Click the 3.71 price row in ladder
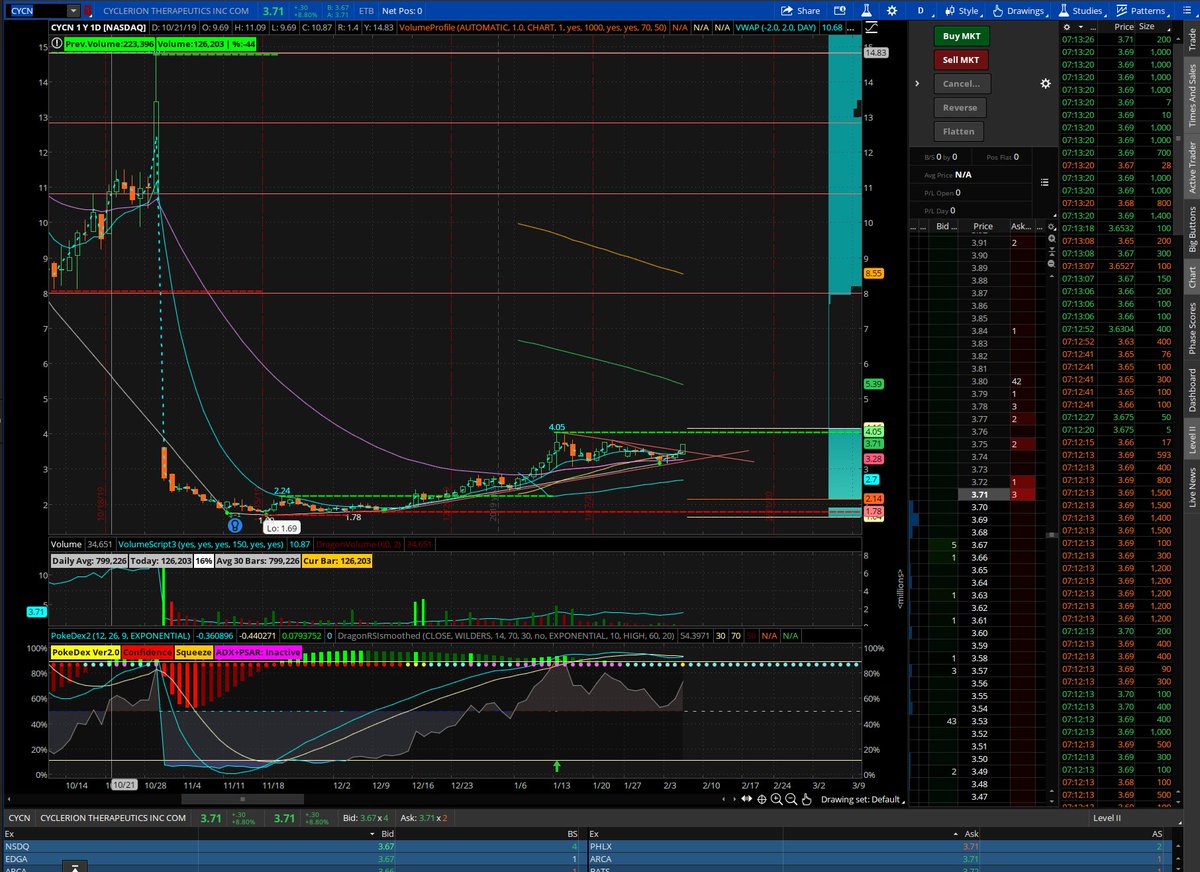This screenshot has width=1200, height=872. coord(984,494)
